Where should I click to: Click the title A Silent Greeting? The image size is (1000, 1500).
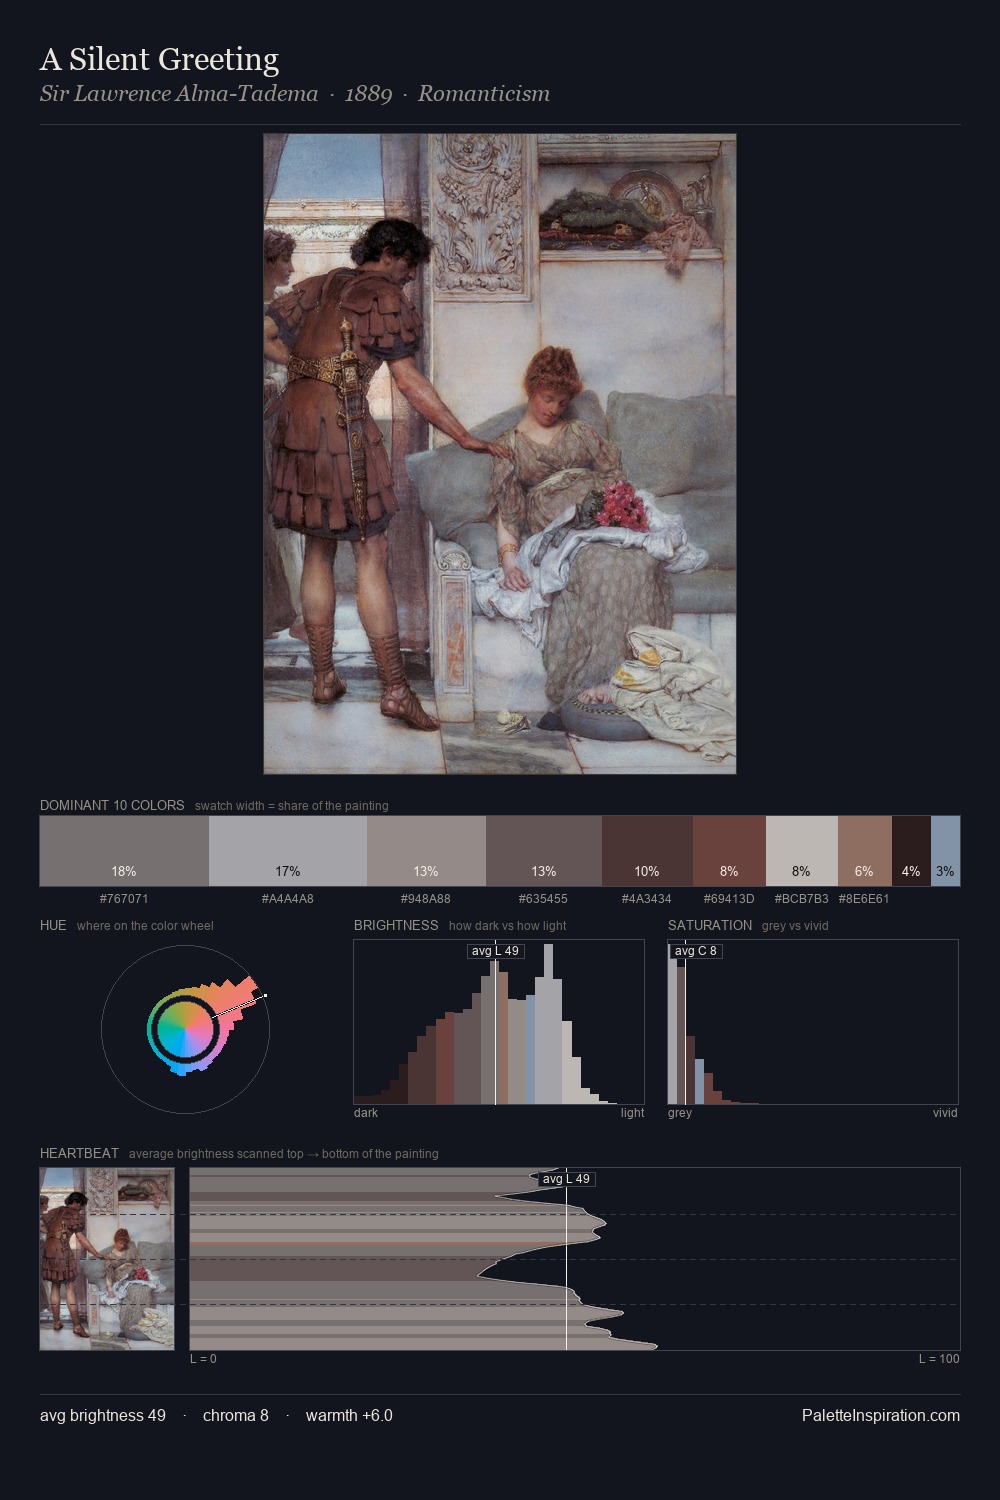tap(159, 60)
